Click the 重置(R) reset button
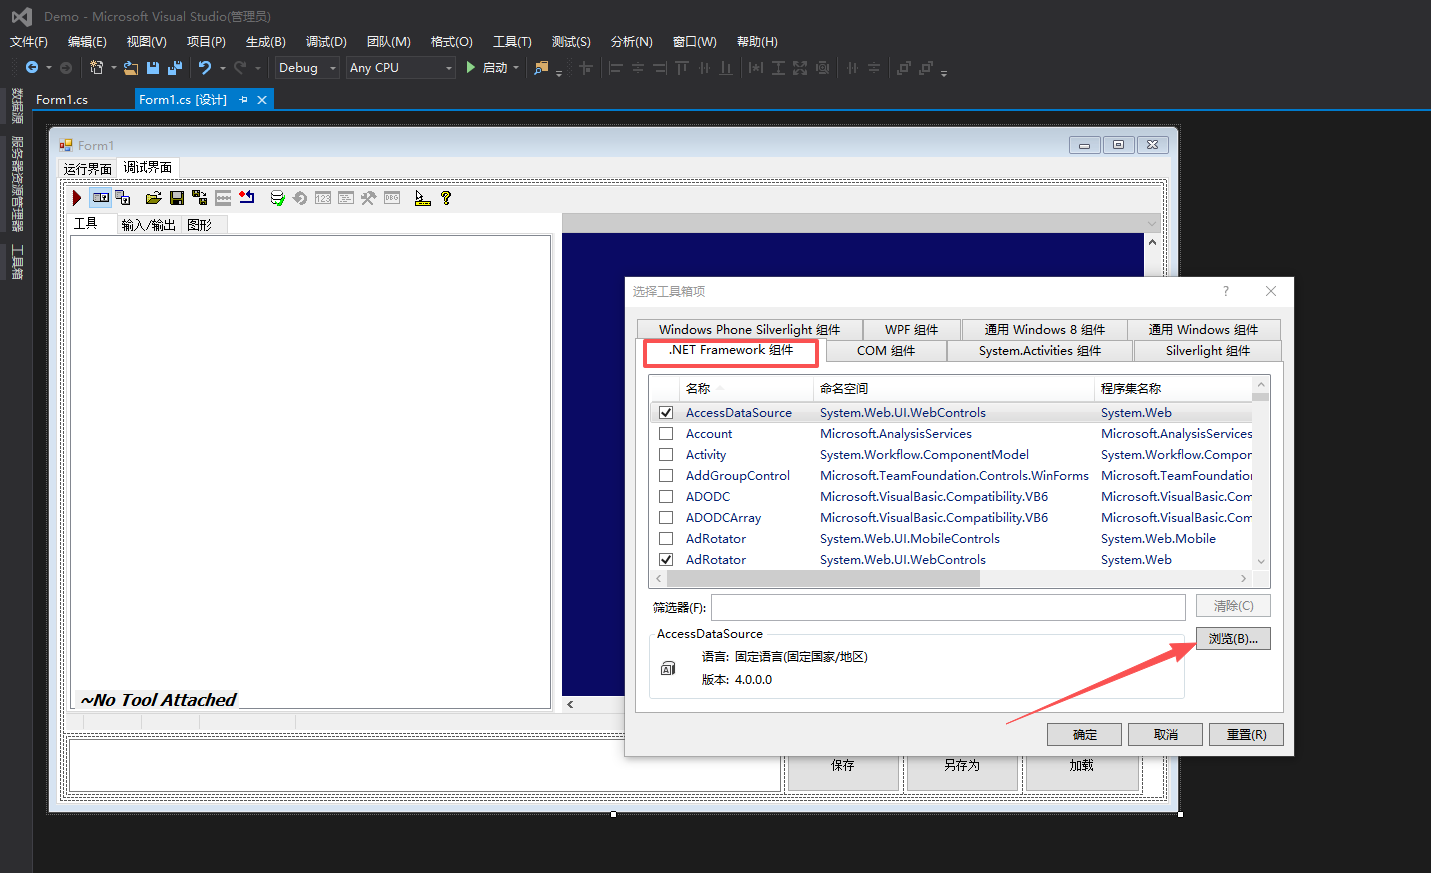This screenshot has height=873, width=1431. pos(1246,734)
